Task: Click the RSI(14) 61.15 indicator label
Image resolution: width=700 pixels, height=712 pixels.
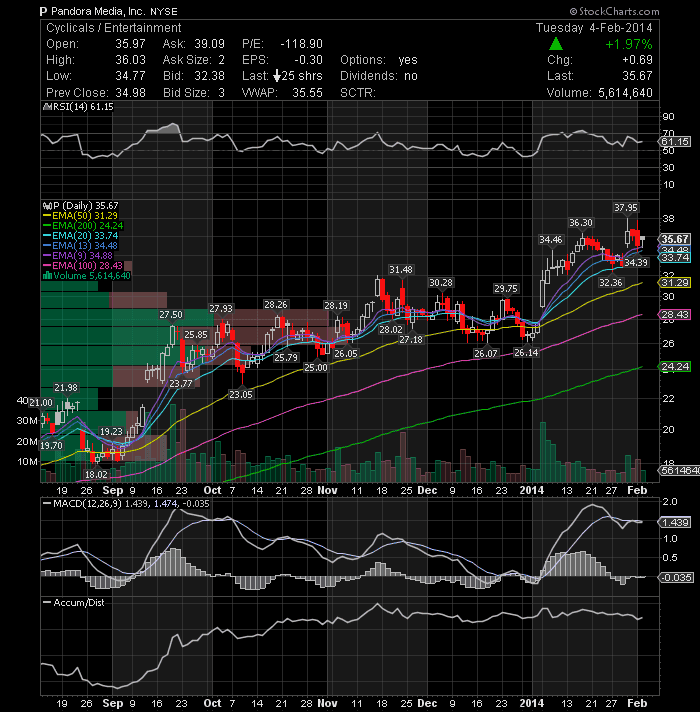Action: coord(83,107)
